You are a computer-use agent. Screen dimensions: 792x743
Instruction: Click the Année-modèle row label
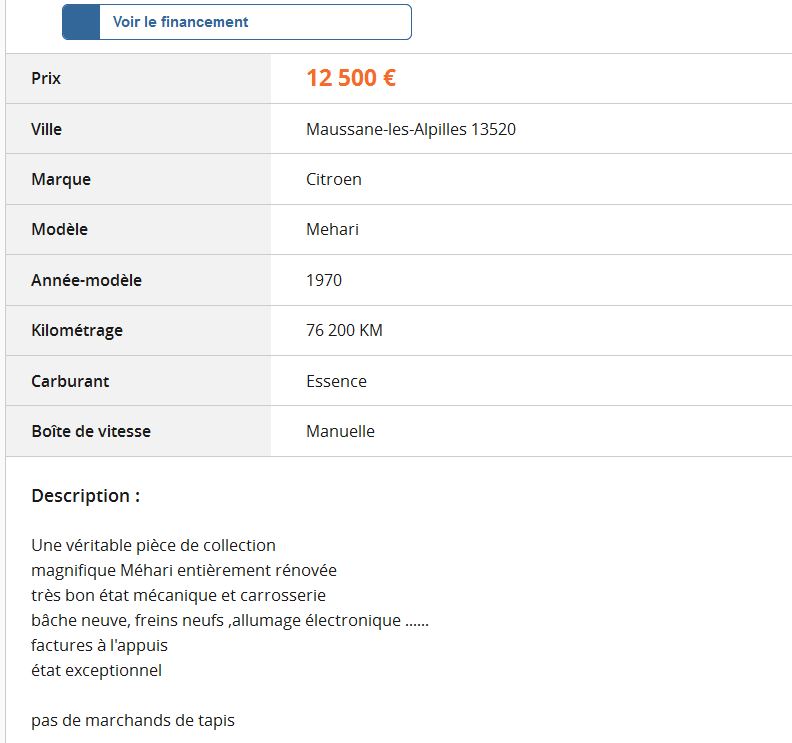86,280
